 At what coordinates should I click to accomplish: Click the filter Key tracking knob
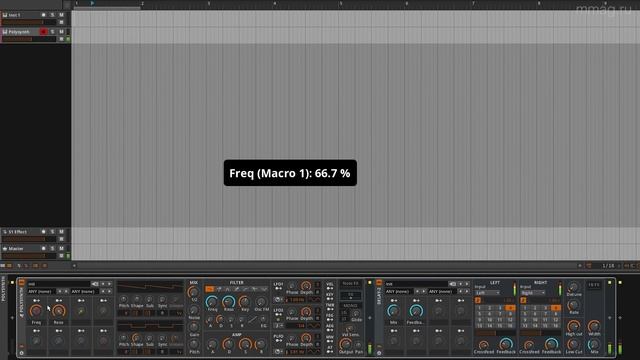244,302
